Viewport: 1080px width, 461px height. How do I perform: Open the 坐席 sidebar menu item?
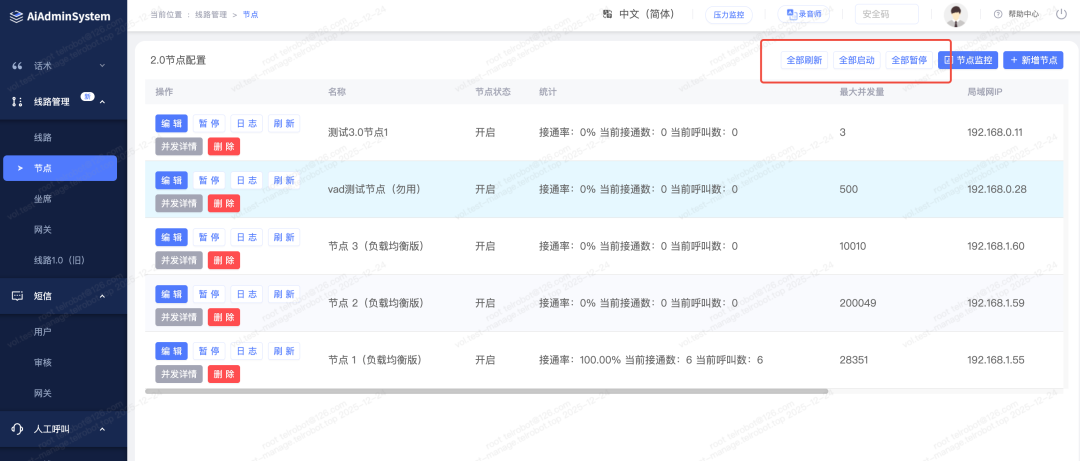43,200
